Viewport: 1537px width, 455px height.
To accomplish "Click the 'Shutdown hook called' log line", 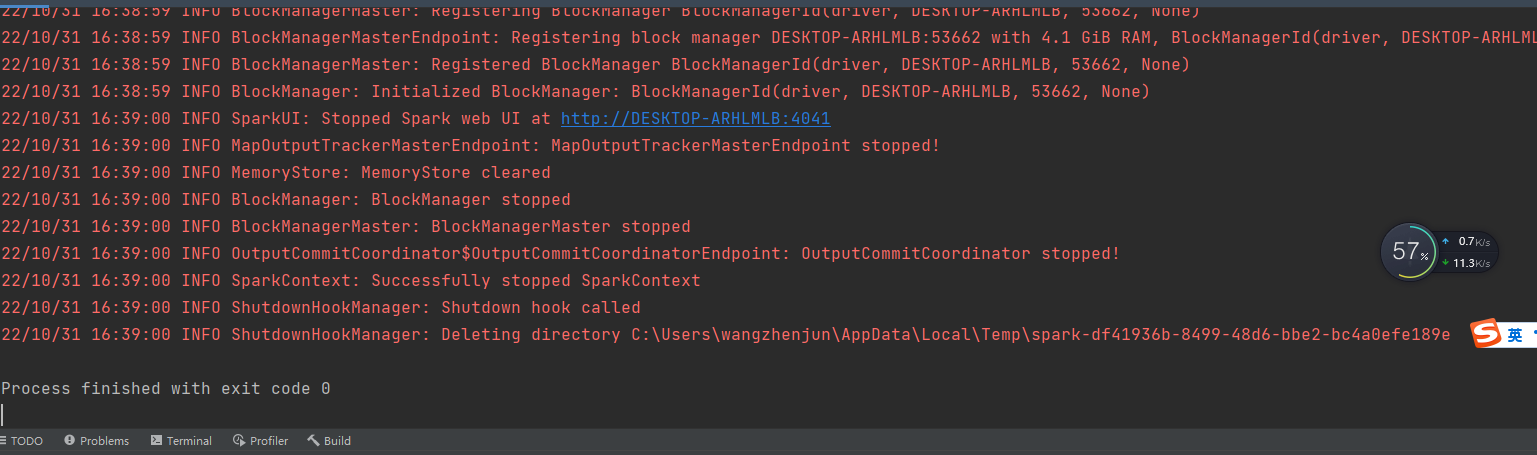I will [540, 308].
